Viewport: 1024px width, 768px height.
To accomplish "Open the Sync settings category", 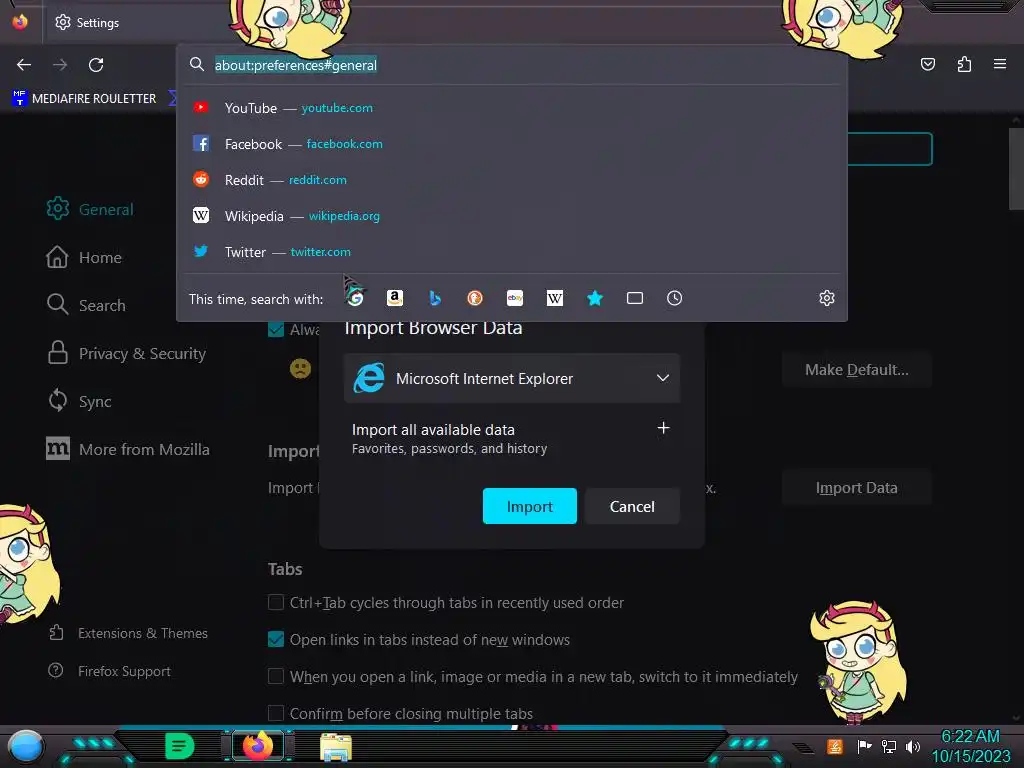I will pyautogui.click(x=79, y=401).
